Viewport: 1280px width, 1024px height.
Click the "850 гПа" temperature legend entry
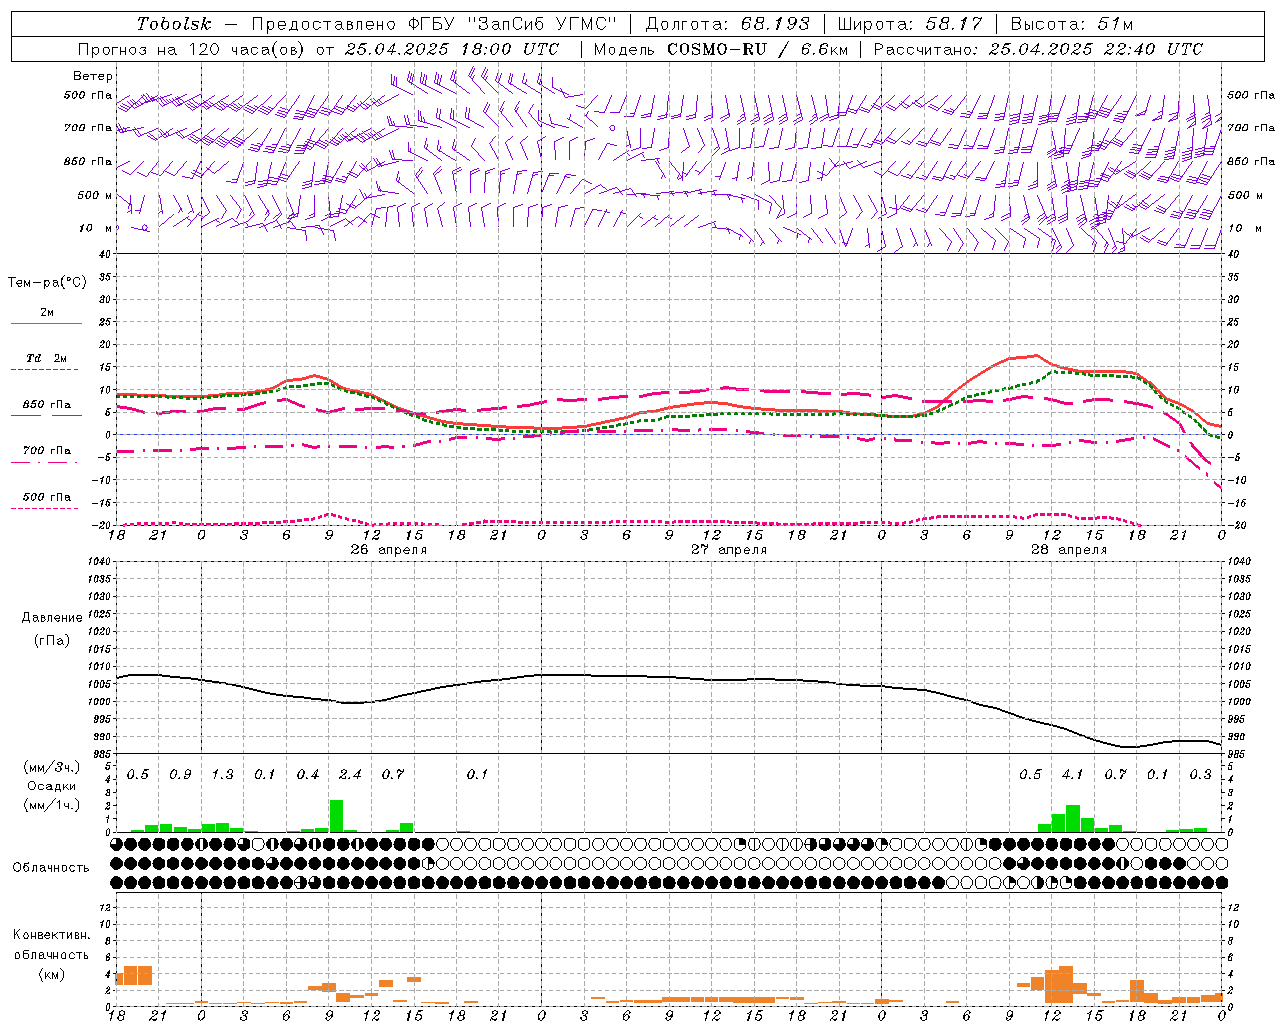click(x=47, y=405)
